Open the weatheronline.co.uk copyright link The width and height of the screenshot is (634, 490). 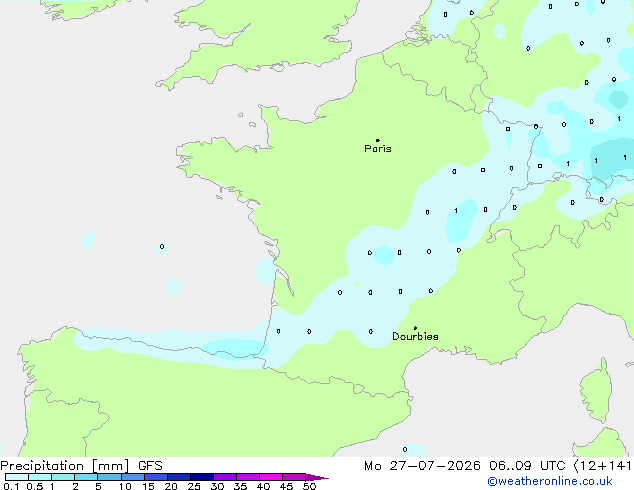coord(550,481)
